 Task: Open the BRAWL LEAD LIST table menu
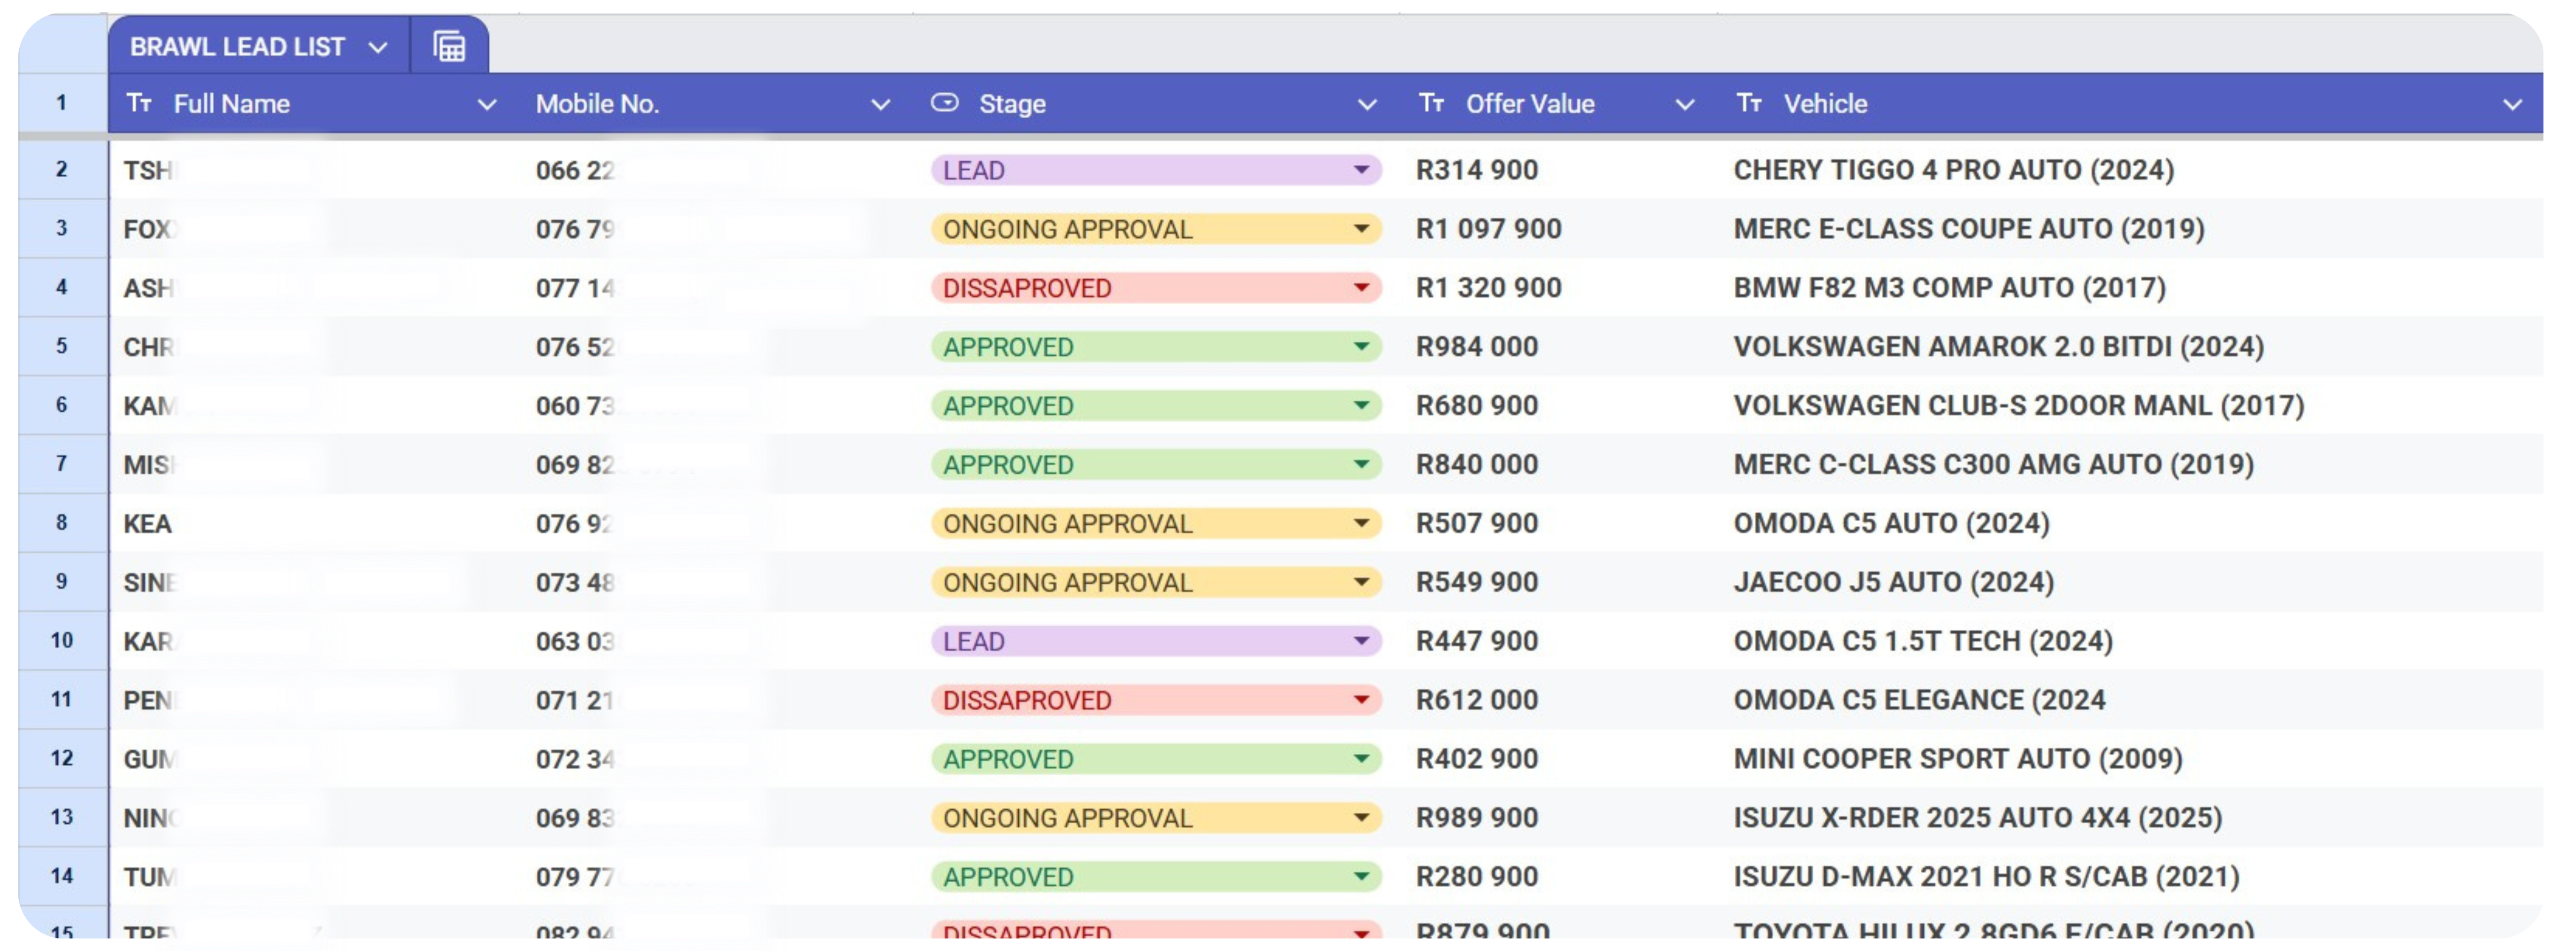coord(378,48)
